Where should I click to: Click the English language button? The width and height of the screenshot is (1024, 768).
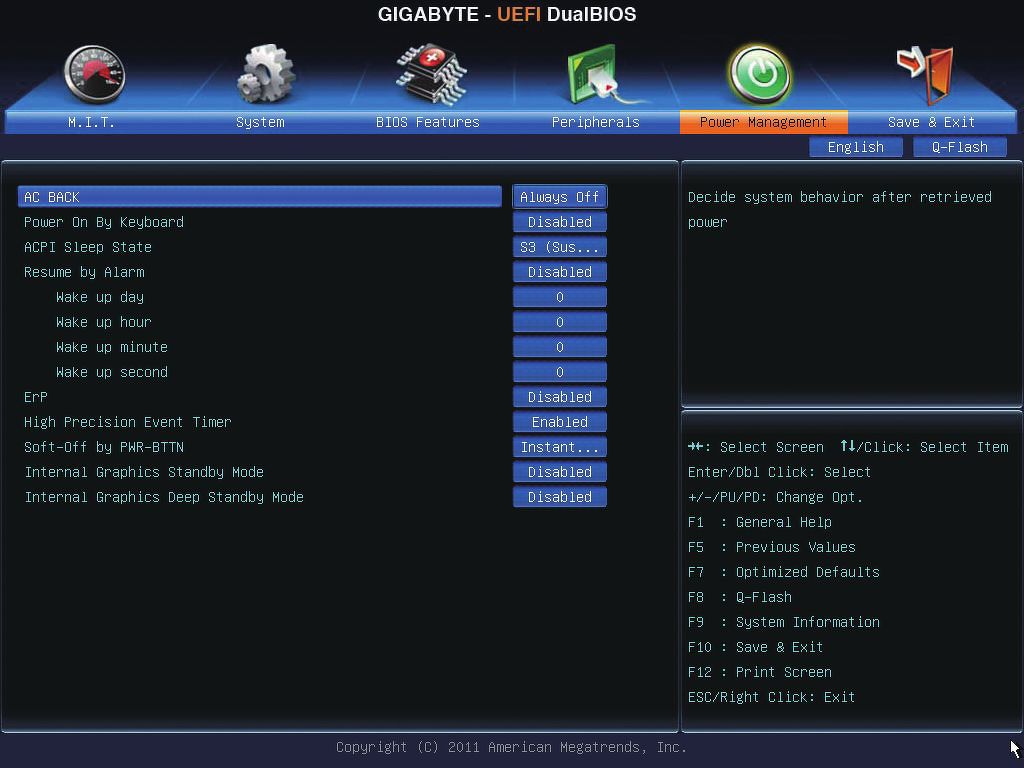click(856, 147)
